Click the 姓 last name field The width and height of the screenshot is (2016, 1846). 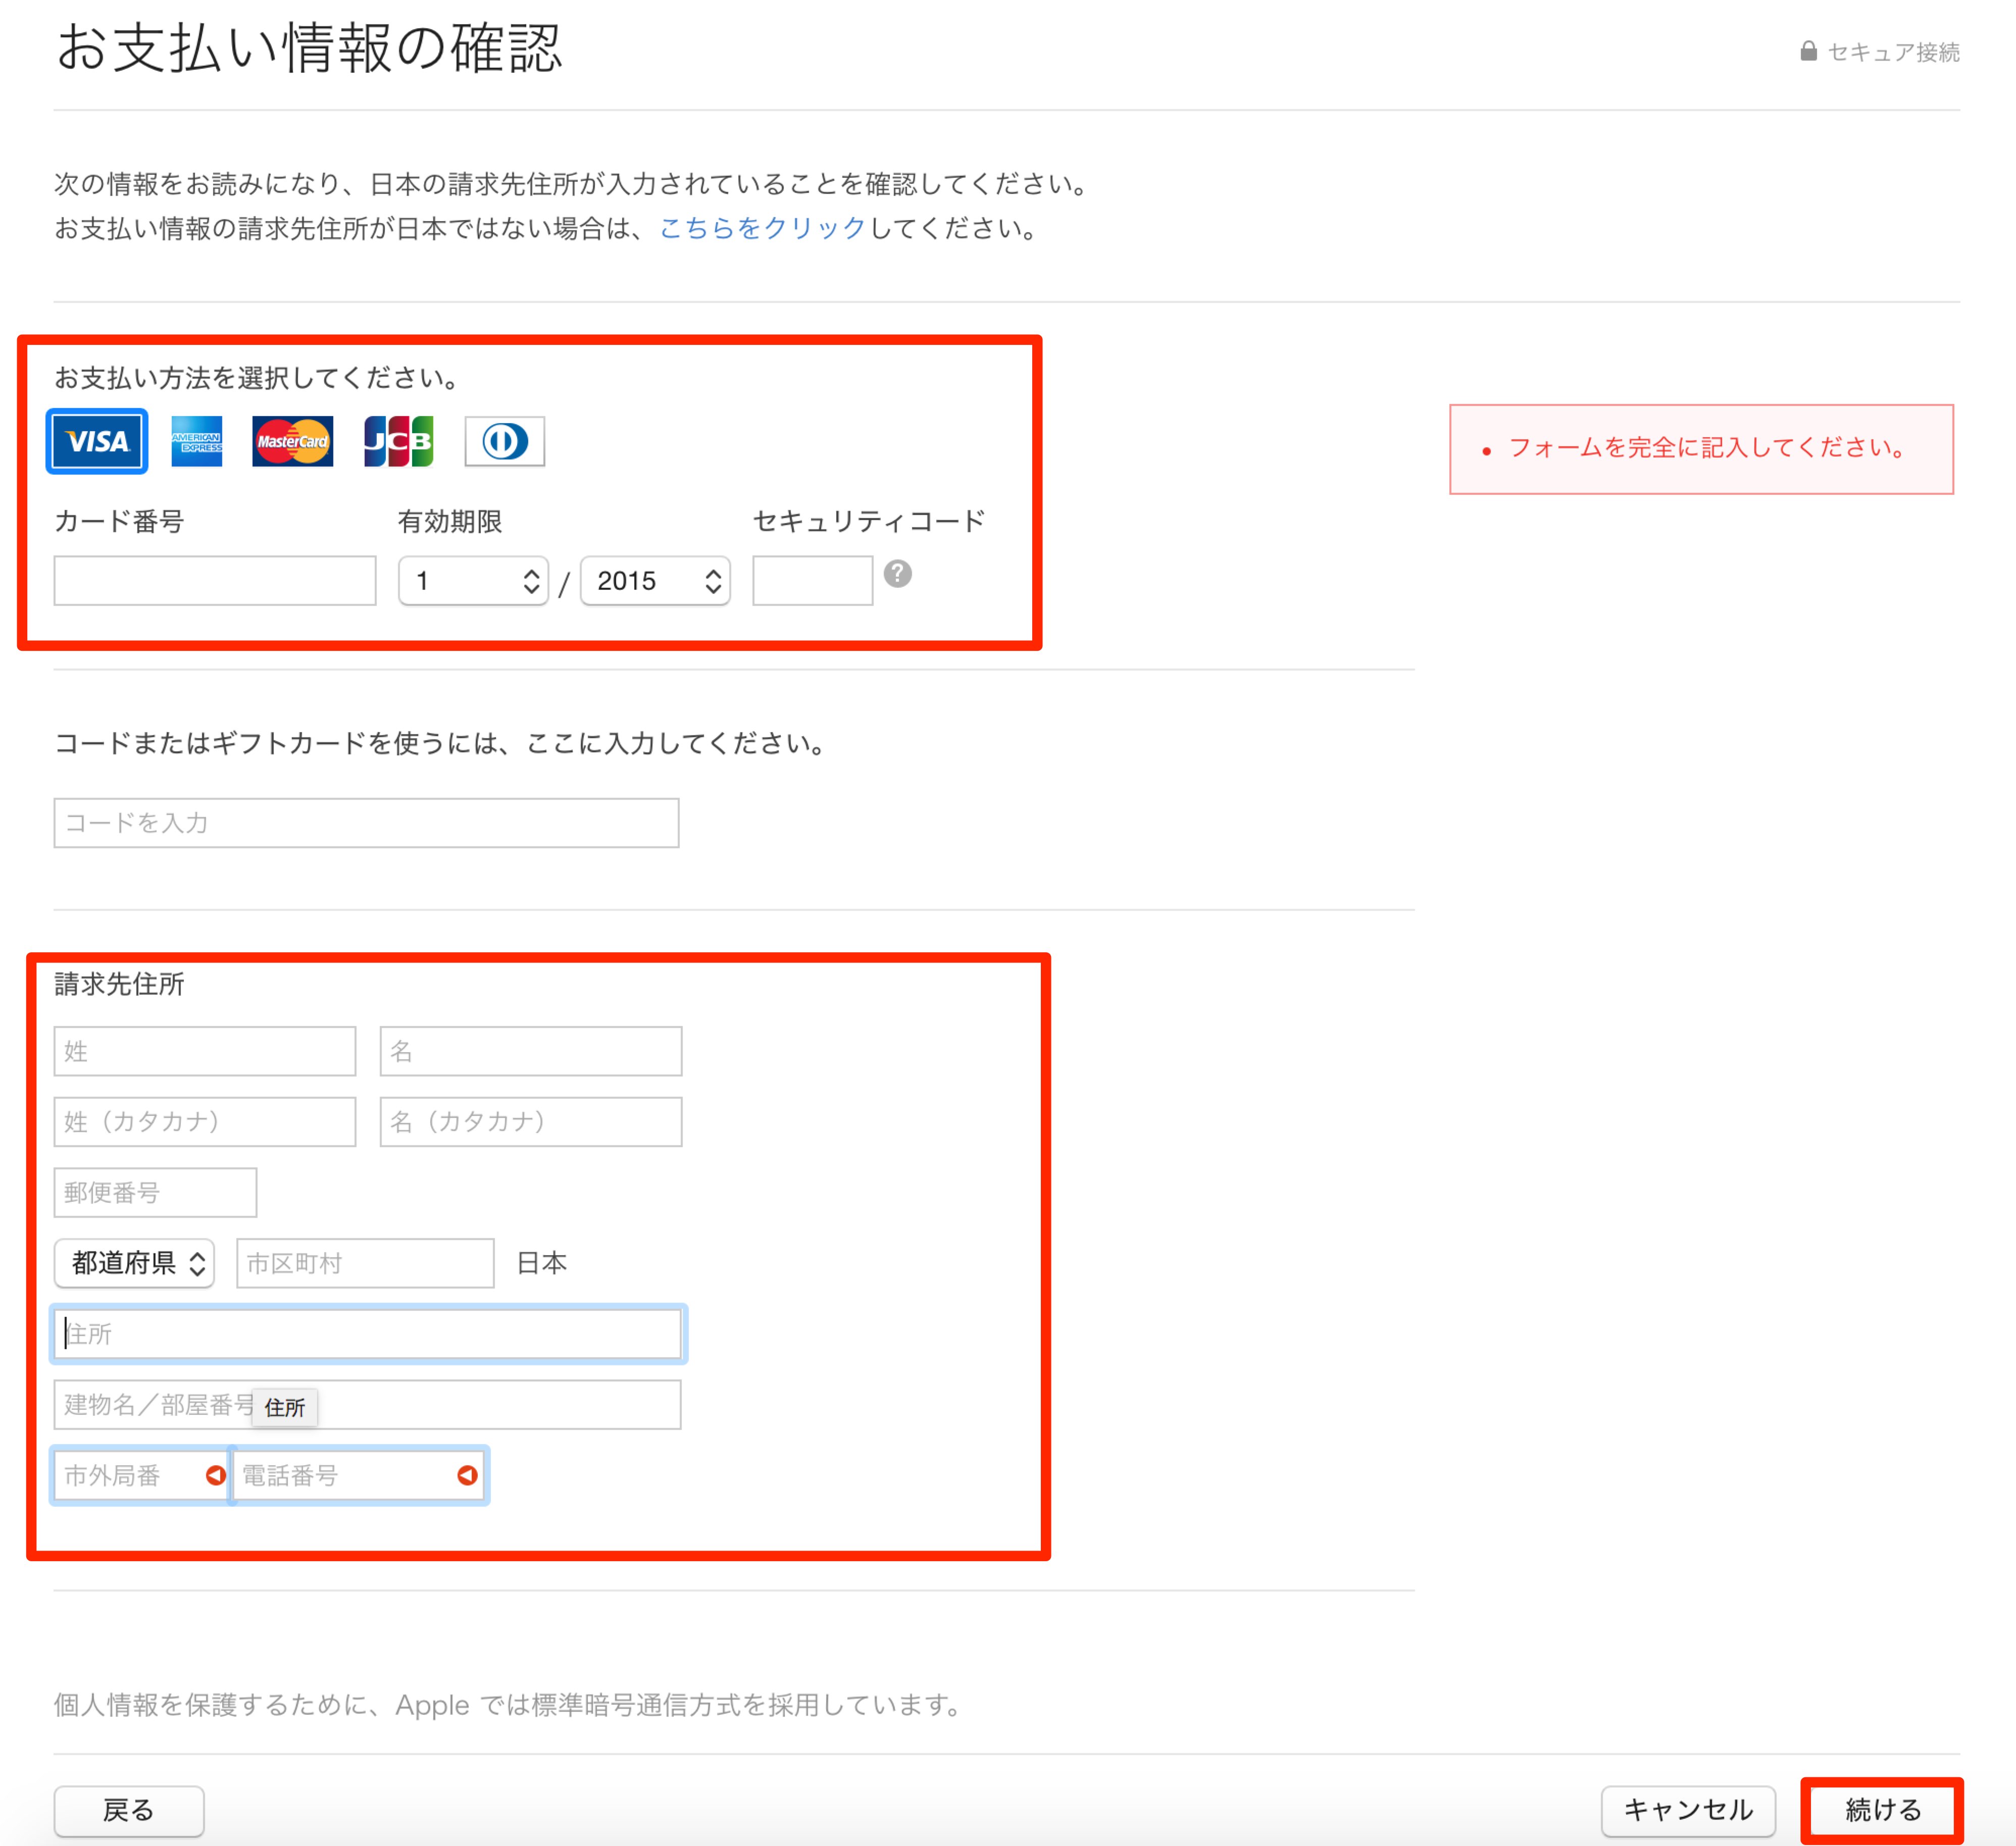pos(205,1051)
